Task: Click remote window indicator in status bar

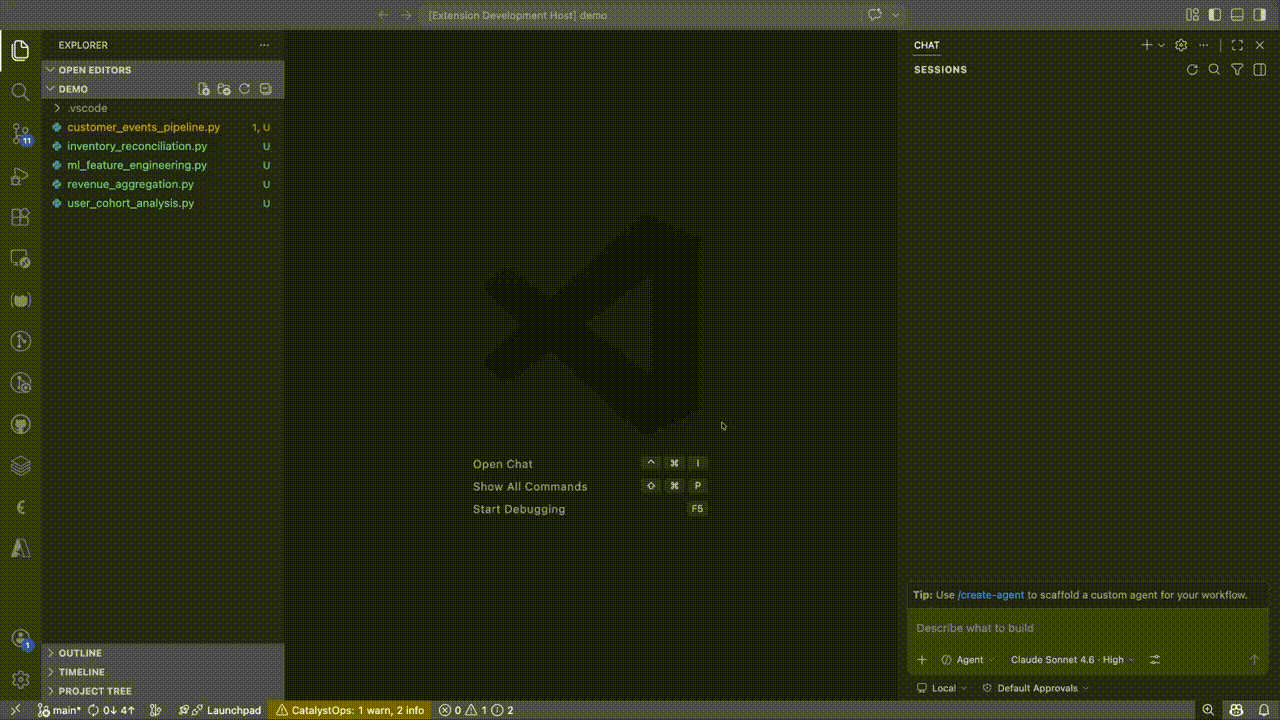Action: pos(15,710)
